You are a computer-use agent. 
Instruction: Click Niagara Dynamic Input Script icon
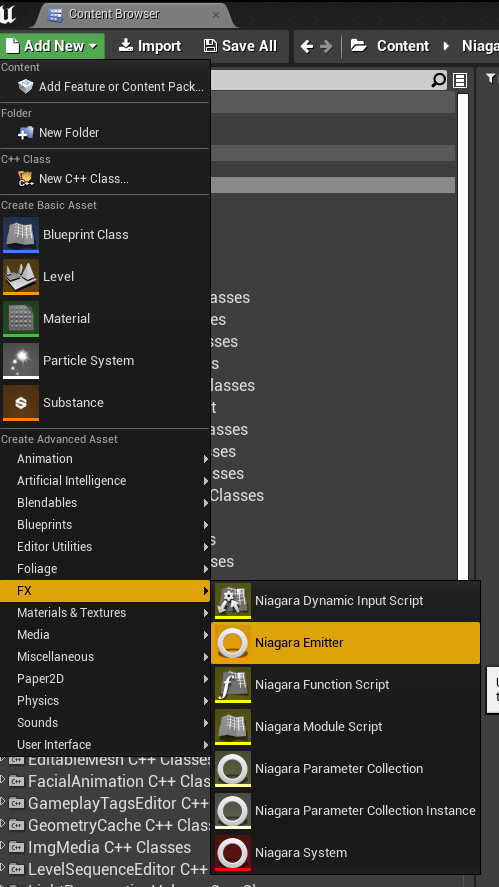click(x=233, y=601)
